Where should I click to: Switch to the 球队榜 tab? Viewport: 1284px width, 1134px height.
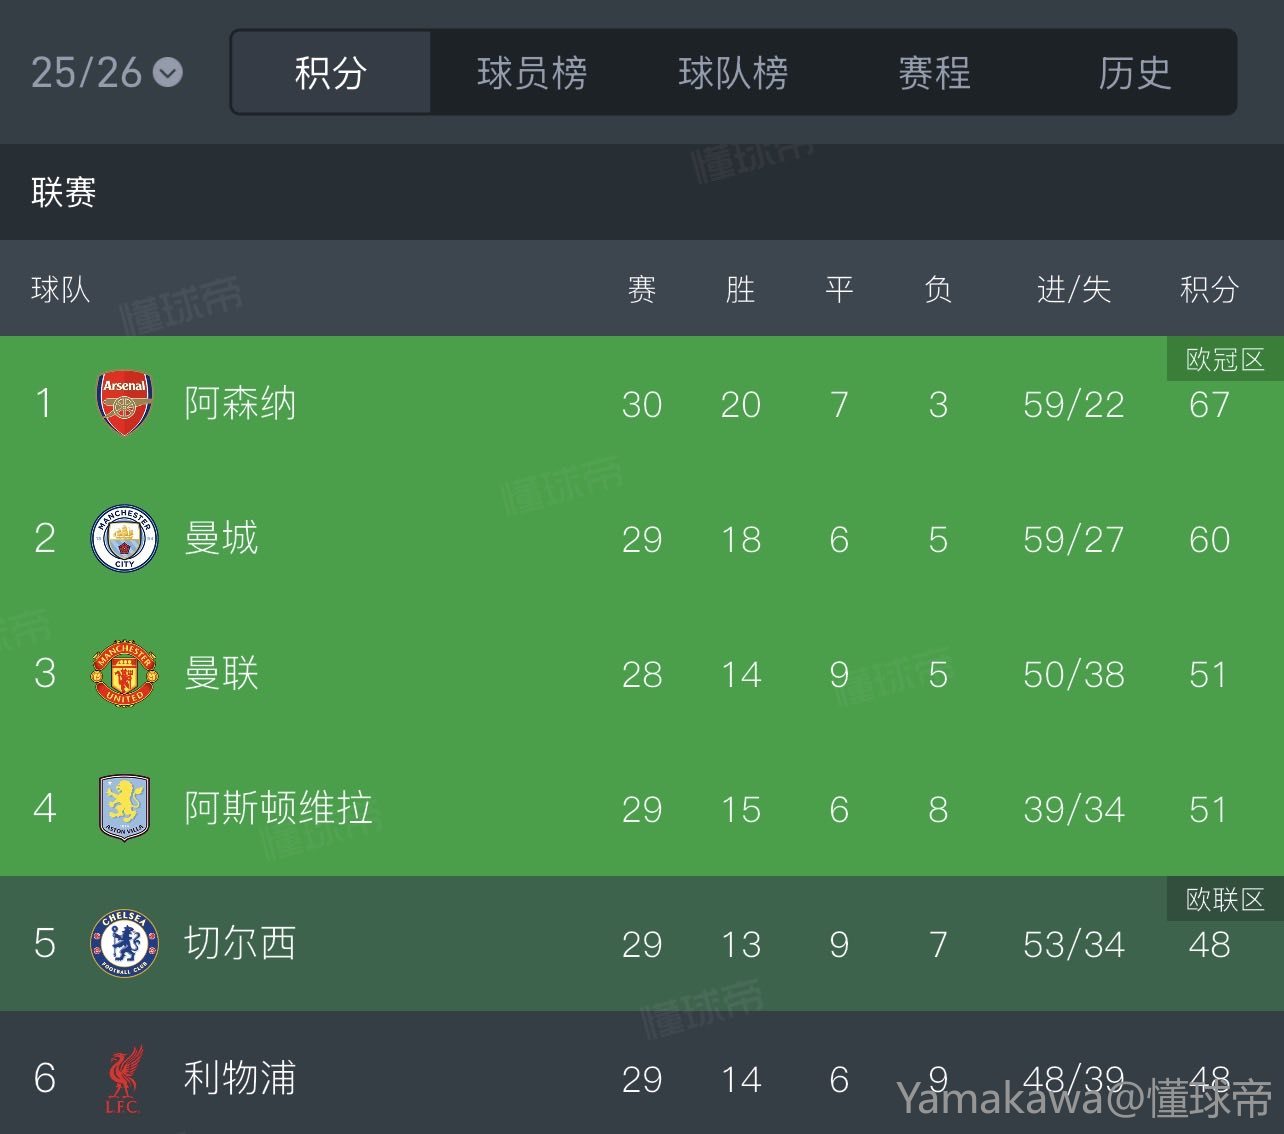click(733, 73)
